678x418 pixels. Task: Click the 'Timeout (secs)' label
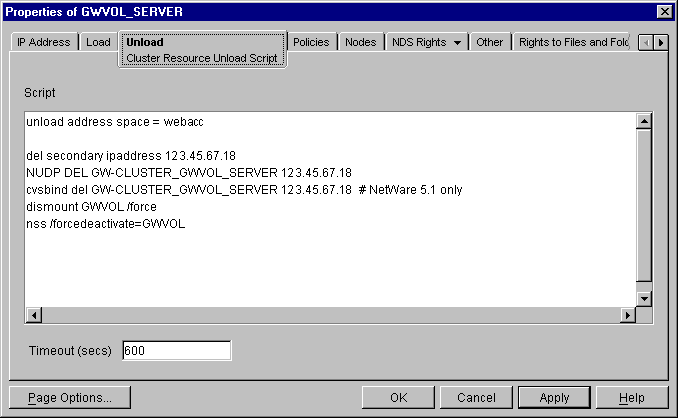click(70, 350)
